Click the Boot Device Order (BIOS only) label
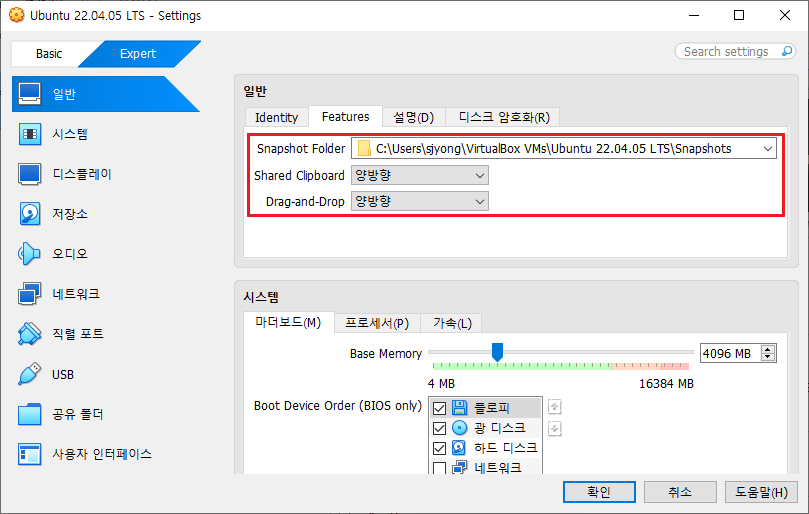The width and height of the screenshot is (809, 514). click(x=338, y=406)
